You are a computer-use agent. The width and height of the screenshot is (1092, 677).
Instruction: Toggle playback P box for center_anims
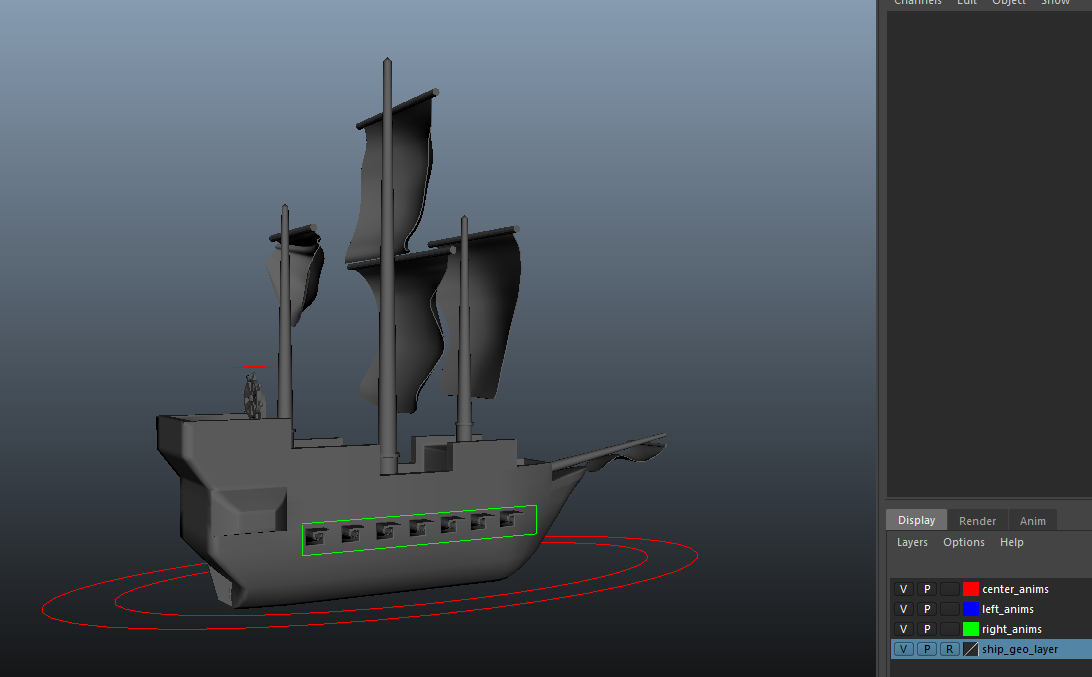pyautogui.click(x=927, y=589)
